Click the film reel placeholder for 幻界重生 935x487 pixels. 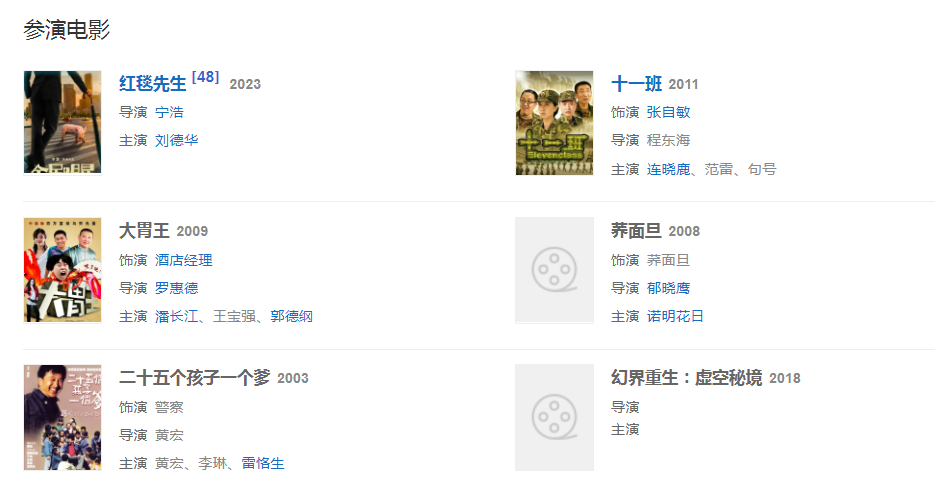[x=555, y=417]
